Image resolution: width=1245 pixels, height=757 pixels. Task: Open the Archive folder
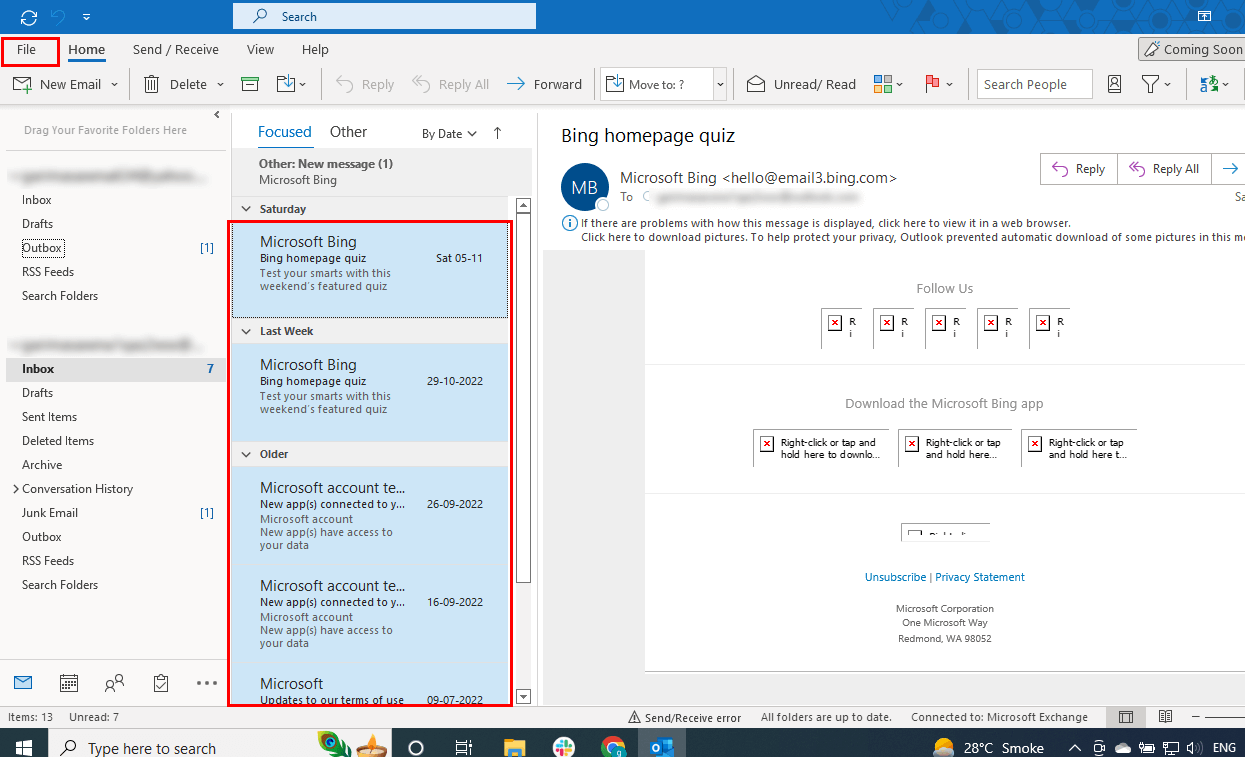click(x=42, y=465)
